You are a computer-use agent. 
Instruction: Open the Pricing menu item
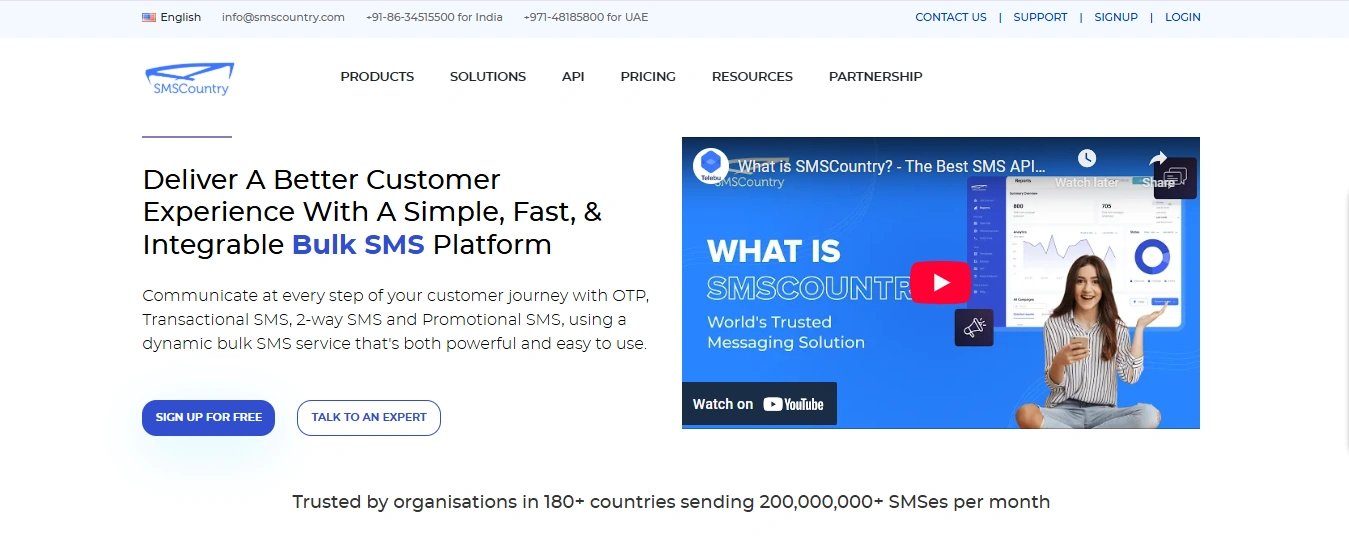coord(648,76)
